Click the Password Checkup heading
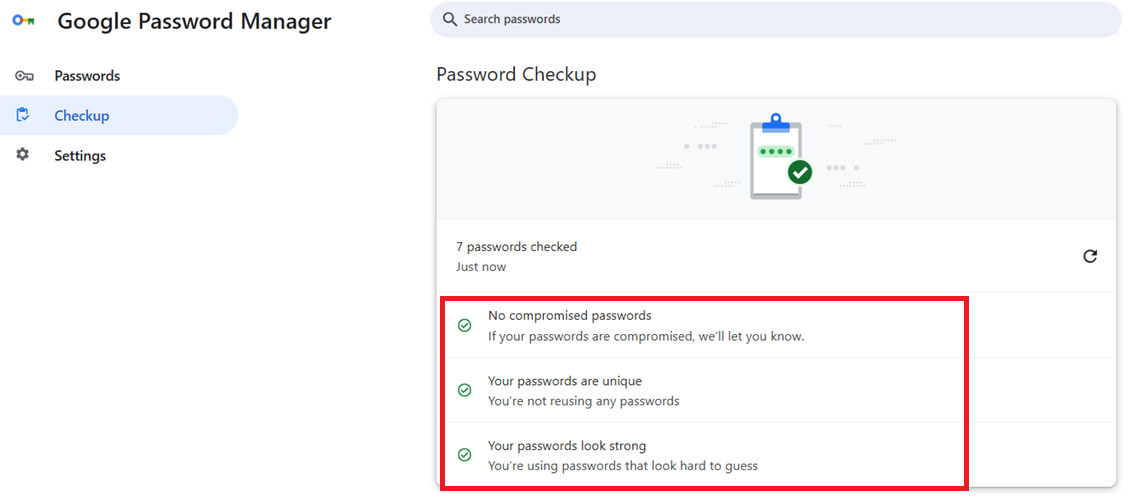The image size is (1129, 497). [516, 75]
